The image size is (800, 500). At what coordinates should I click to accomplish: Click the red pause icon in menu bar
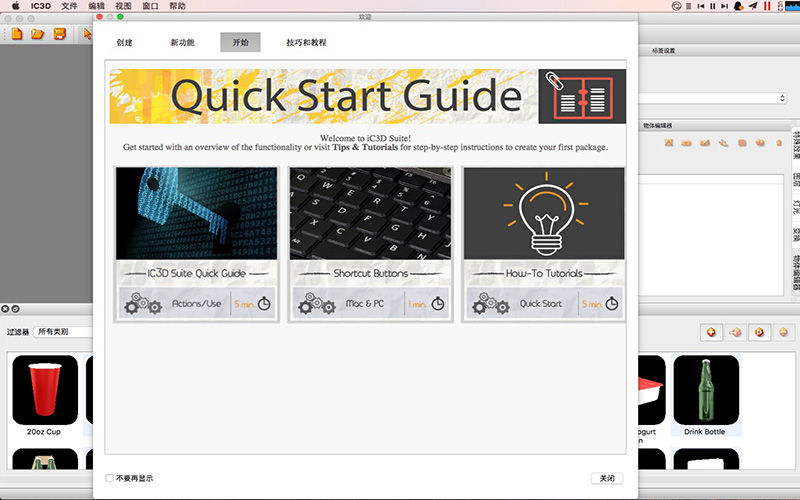click(x=767, y=6)
